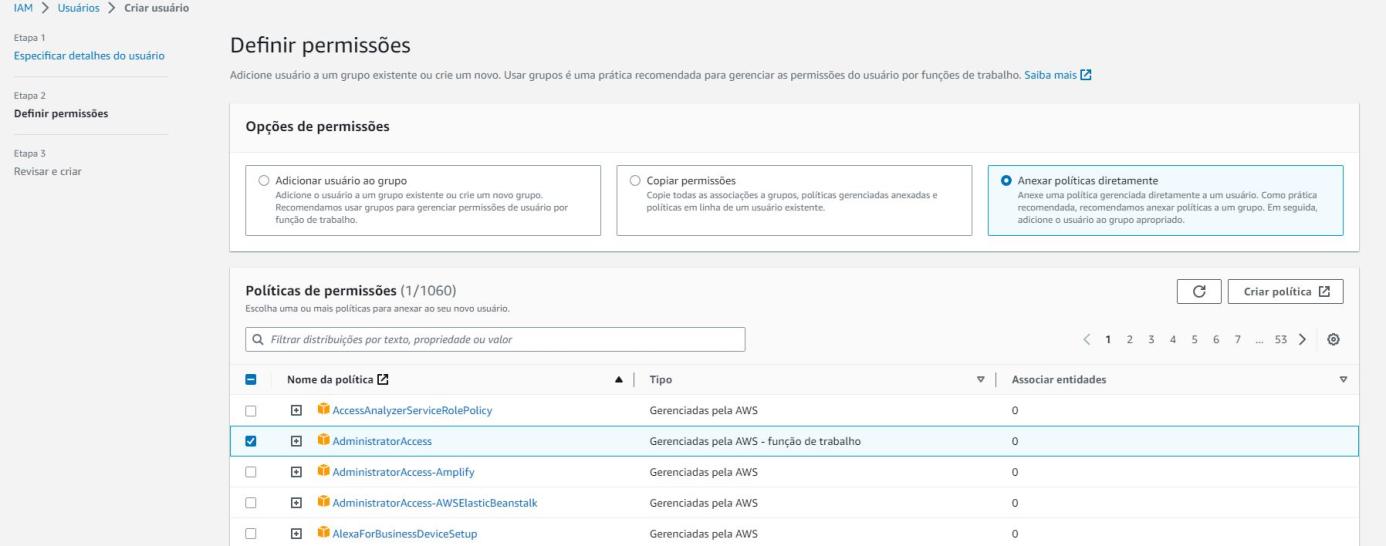This screenshot has width=1386, height=546.
Task: Go to next page of policies
Action: (x=1302, y=339)
